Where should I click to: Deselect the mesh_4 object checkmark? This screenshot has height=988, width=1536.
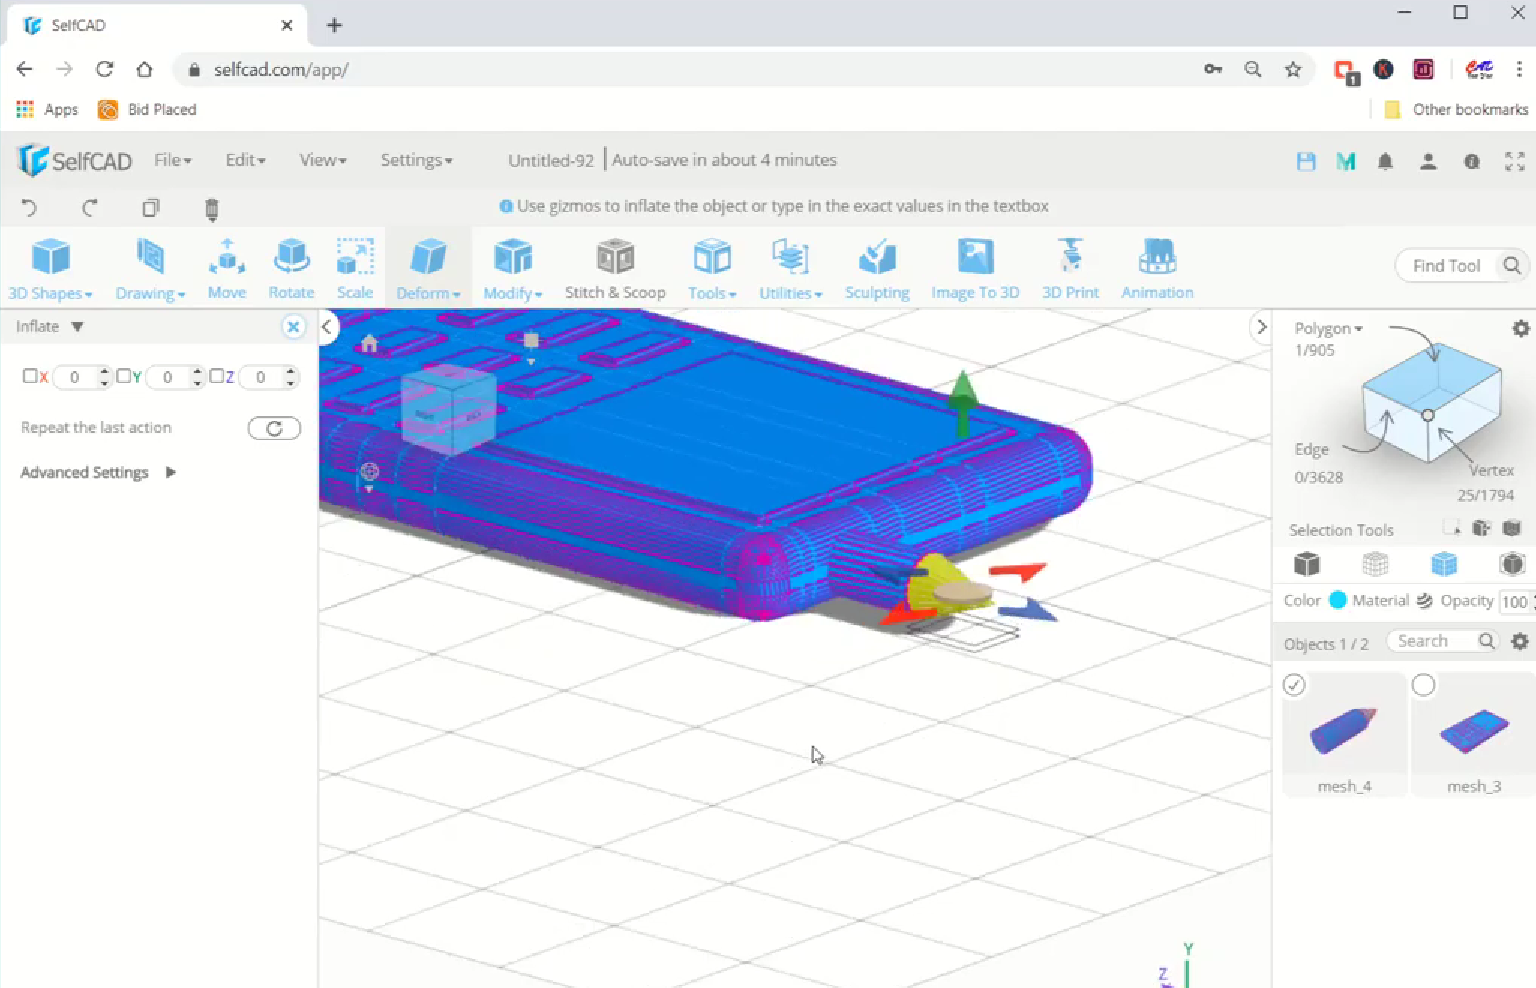point(1294,685)
